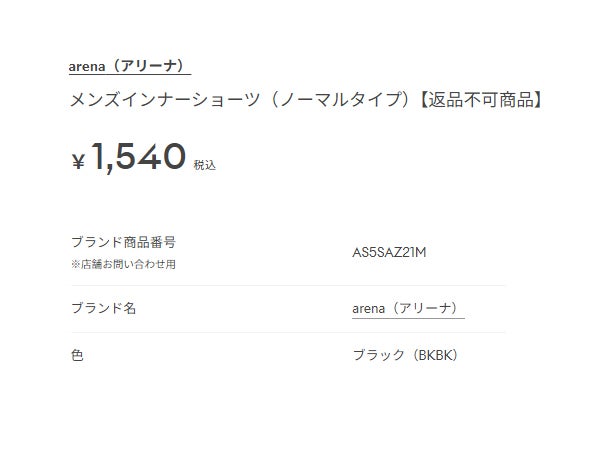Screen dimensions: 600x450
Task: Click the ¥ currency symbol
Action: point(78,161)
